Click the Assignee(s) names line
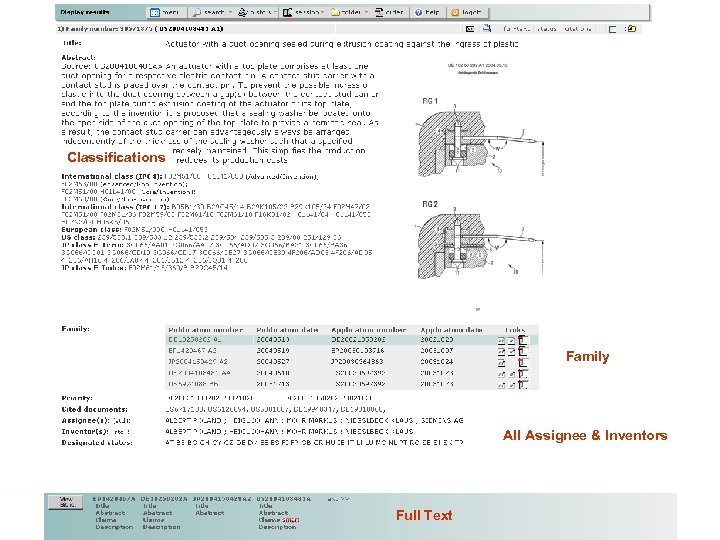720x540 pixels. coord(314,420)
